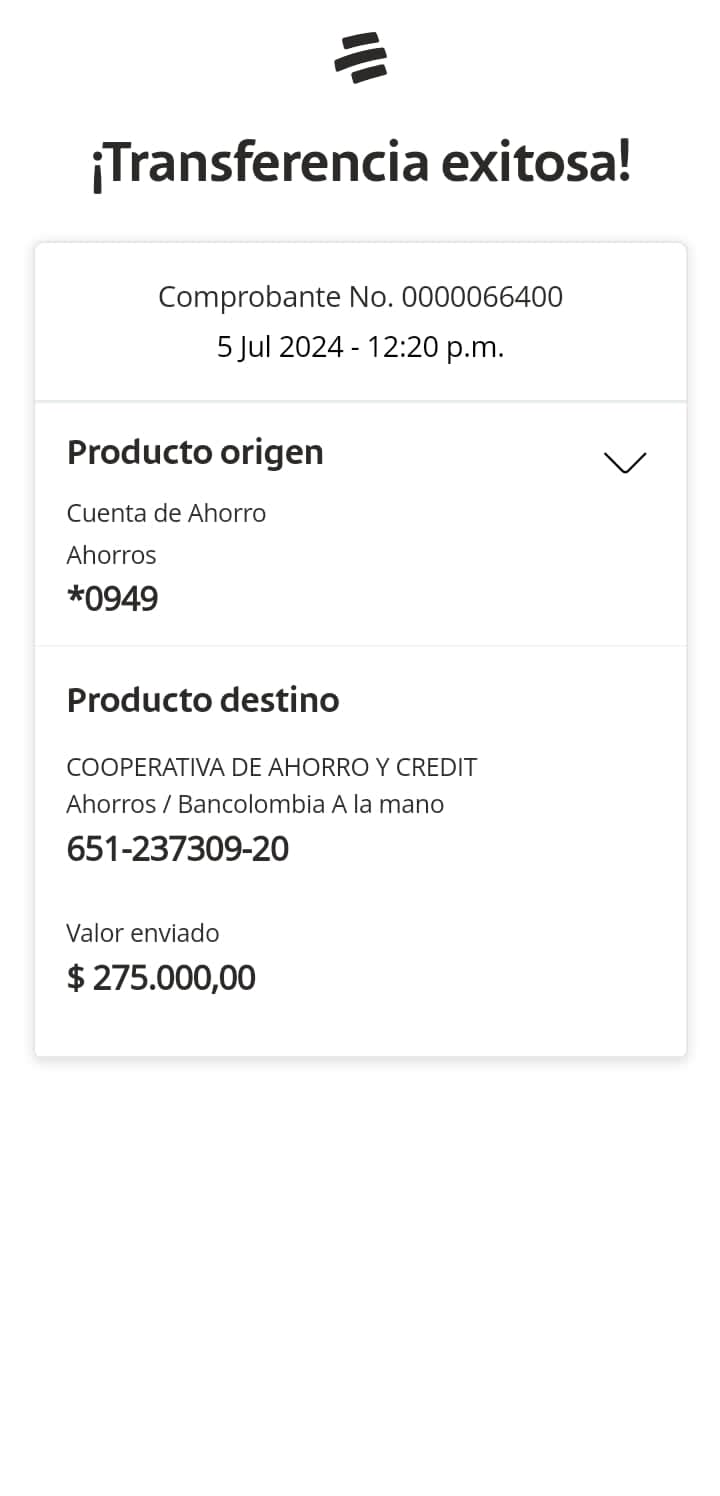Tap the date 5 Jul 2024
The height and width of the screenshot is (1496, 720).
[x=280, y=347]
